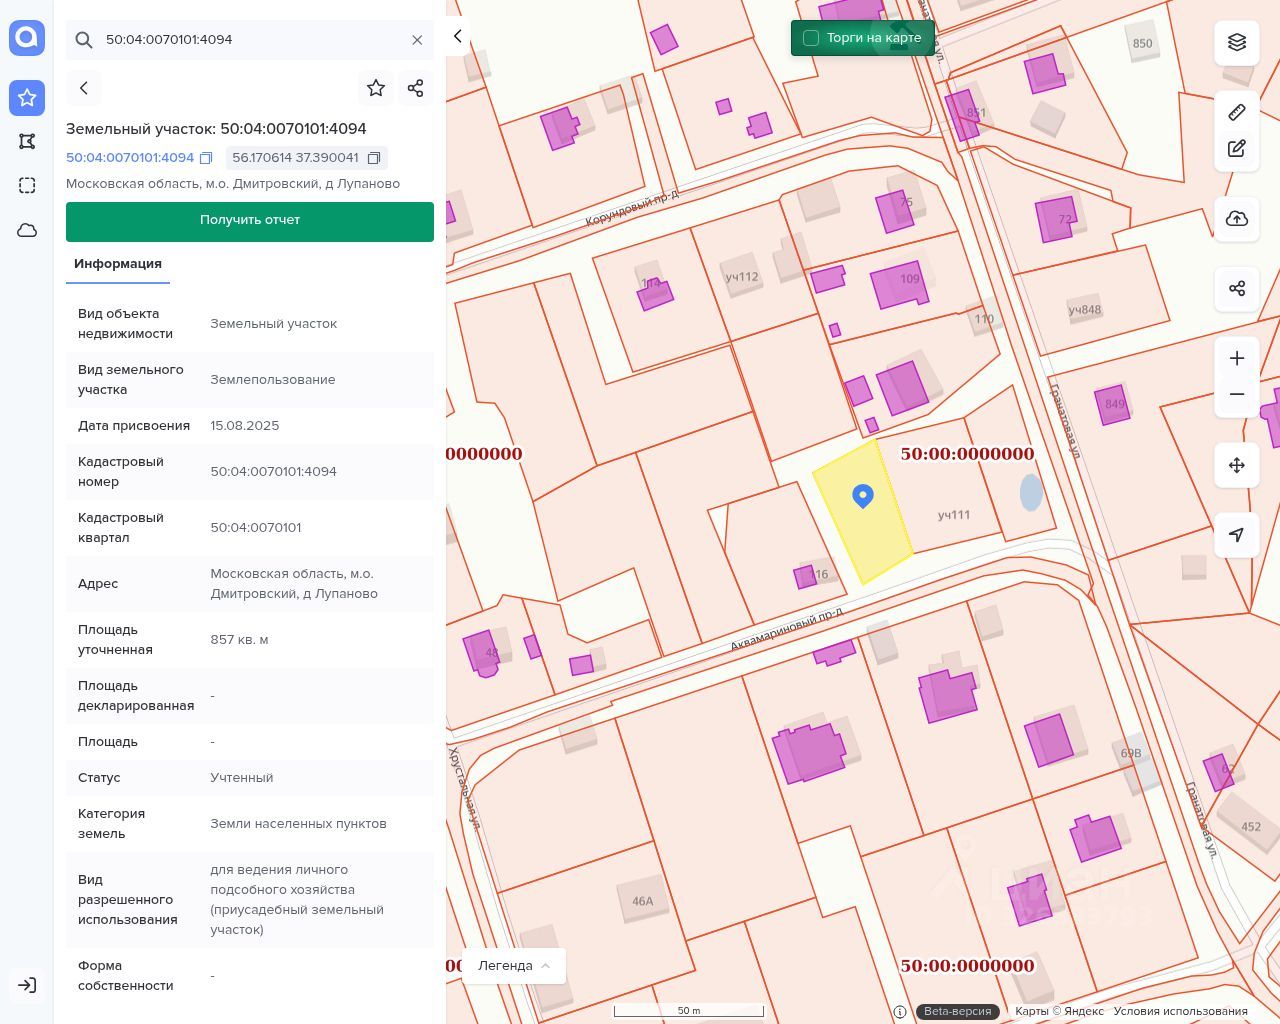Open the blue cadastral number link
Viewport: 1280px width, 1024px height.
pyautogui.click(x=130, y=158)
